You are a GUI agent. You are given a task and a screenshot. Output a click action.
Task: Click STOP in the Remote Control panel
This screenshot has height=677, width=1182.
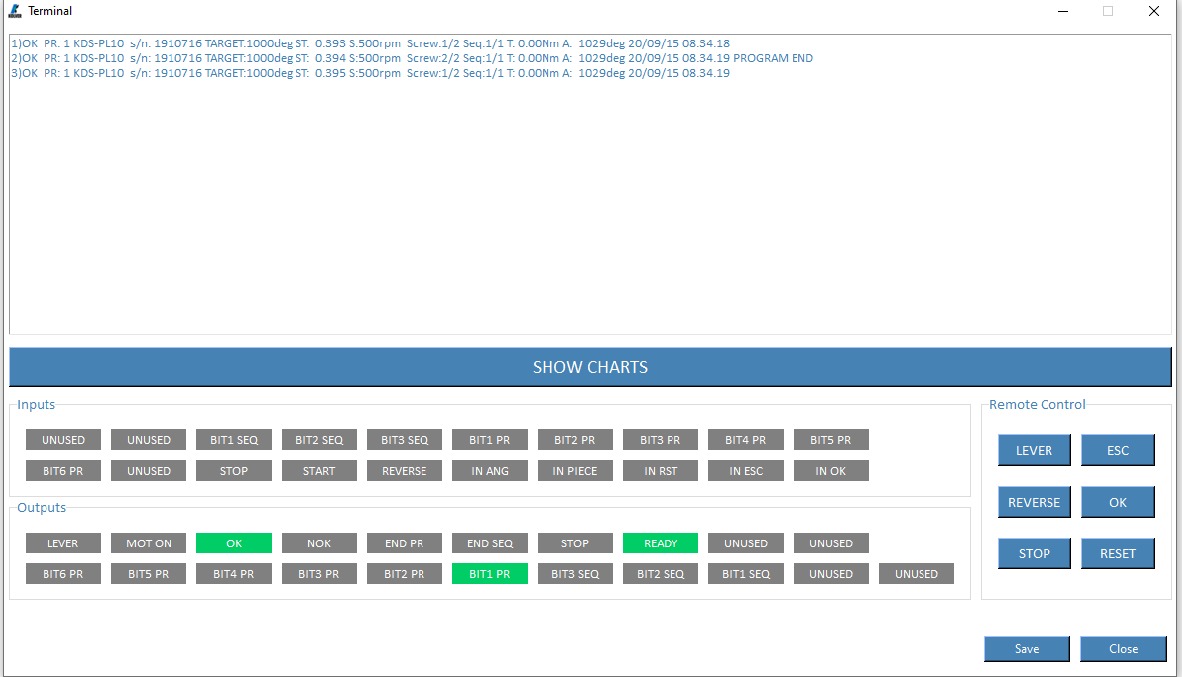click(x=1034, y=553)
